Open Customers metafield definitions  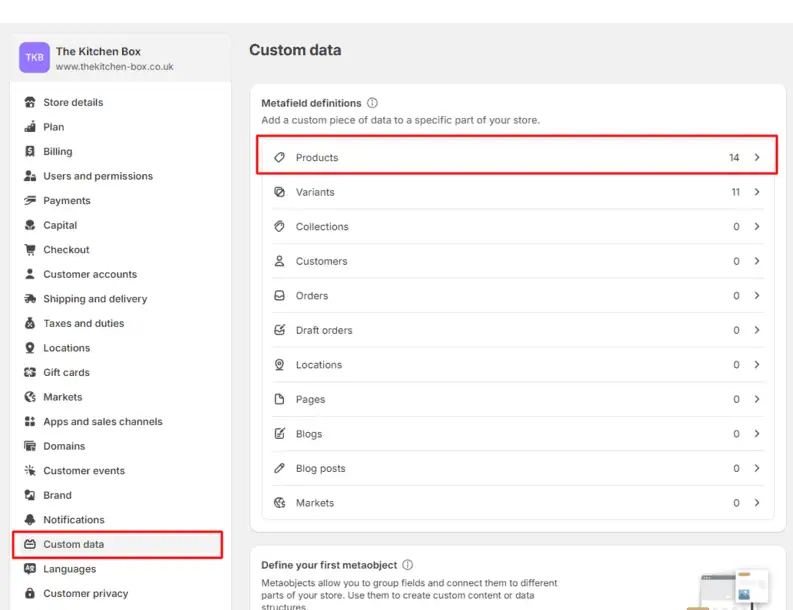(x=518, y=261)
